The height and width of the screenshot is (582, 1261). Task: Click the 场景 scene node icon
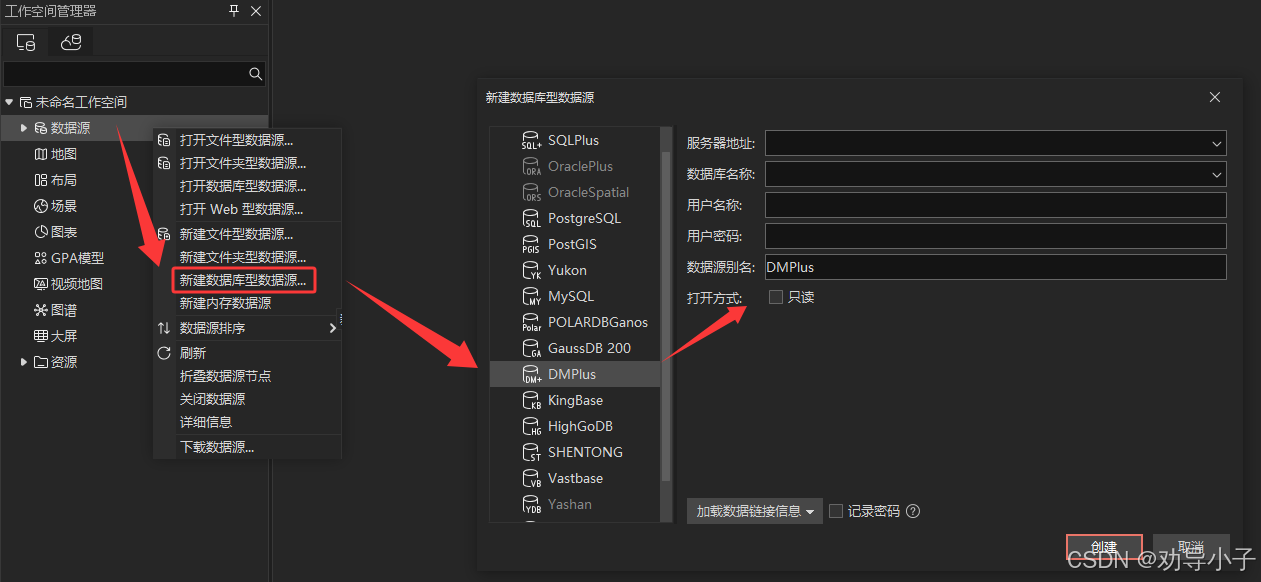point(41,206)
